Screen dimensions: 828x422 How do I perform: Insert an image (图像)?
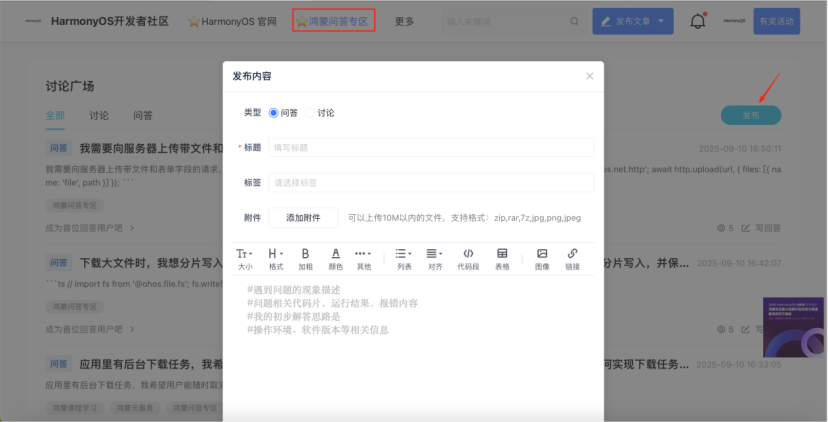(x=542, y=259)
